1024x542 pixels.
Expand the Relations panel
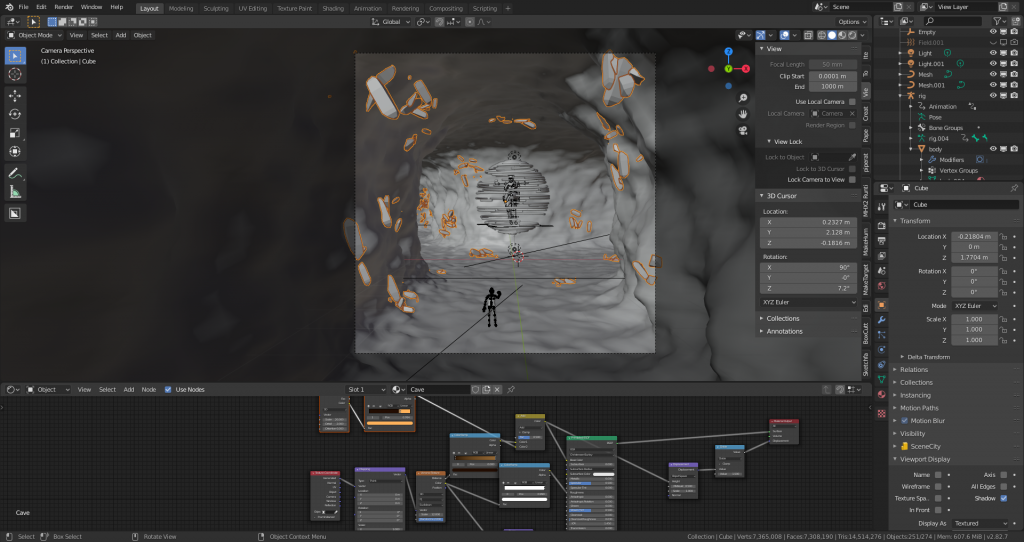(x=914, y=370)
